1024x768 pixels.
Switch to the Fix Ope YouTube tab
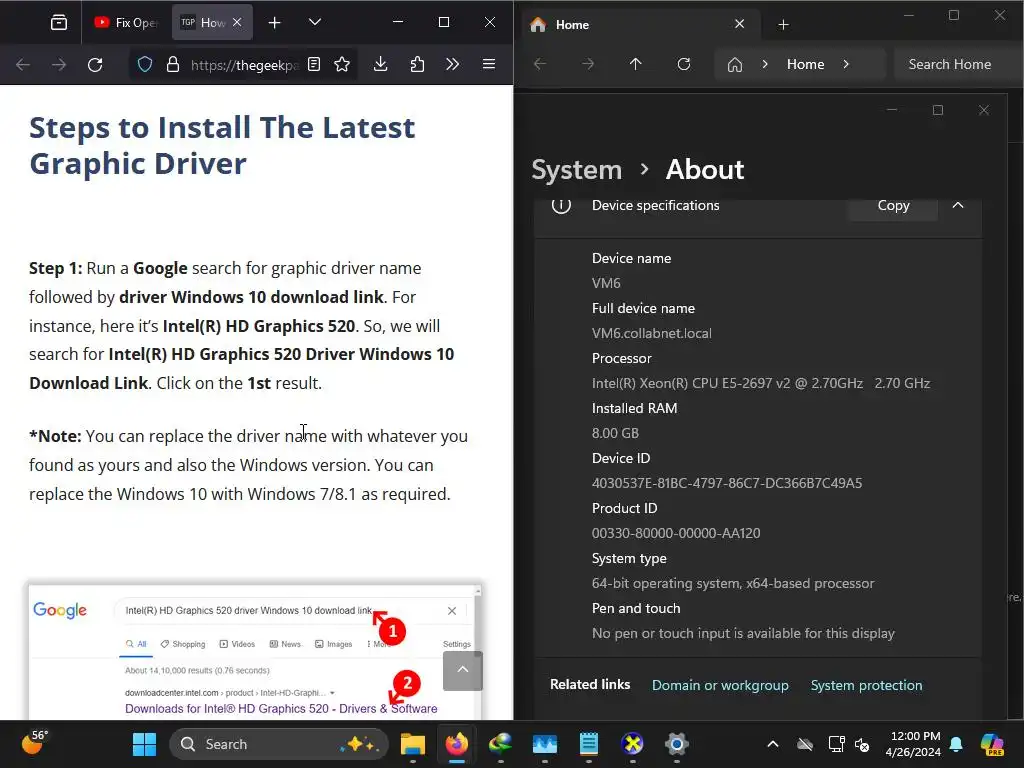[x=127, y=23]
